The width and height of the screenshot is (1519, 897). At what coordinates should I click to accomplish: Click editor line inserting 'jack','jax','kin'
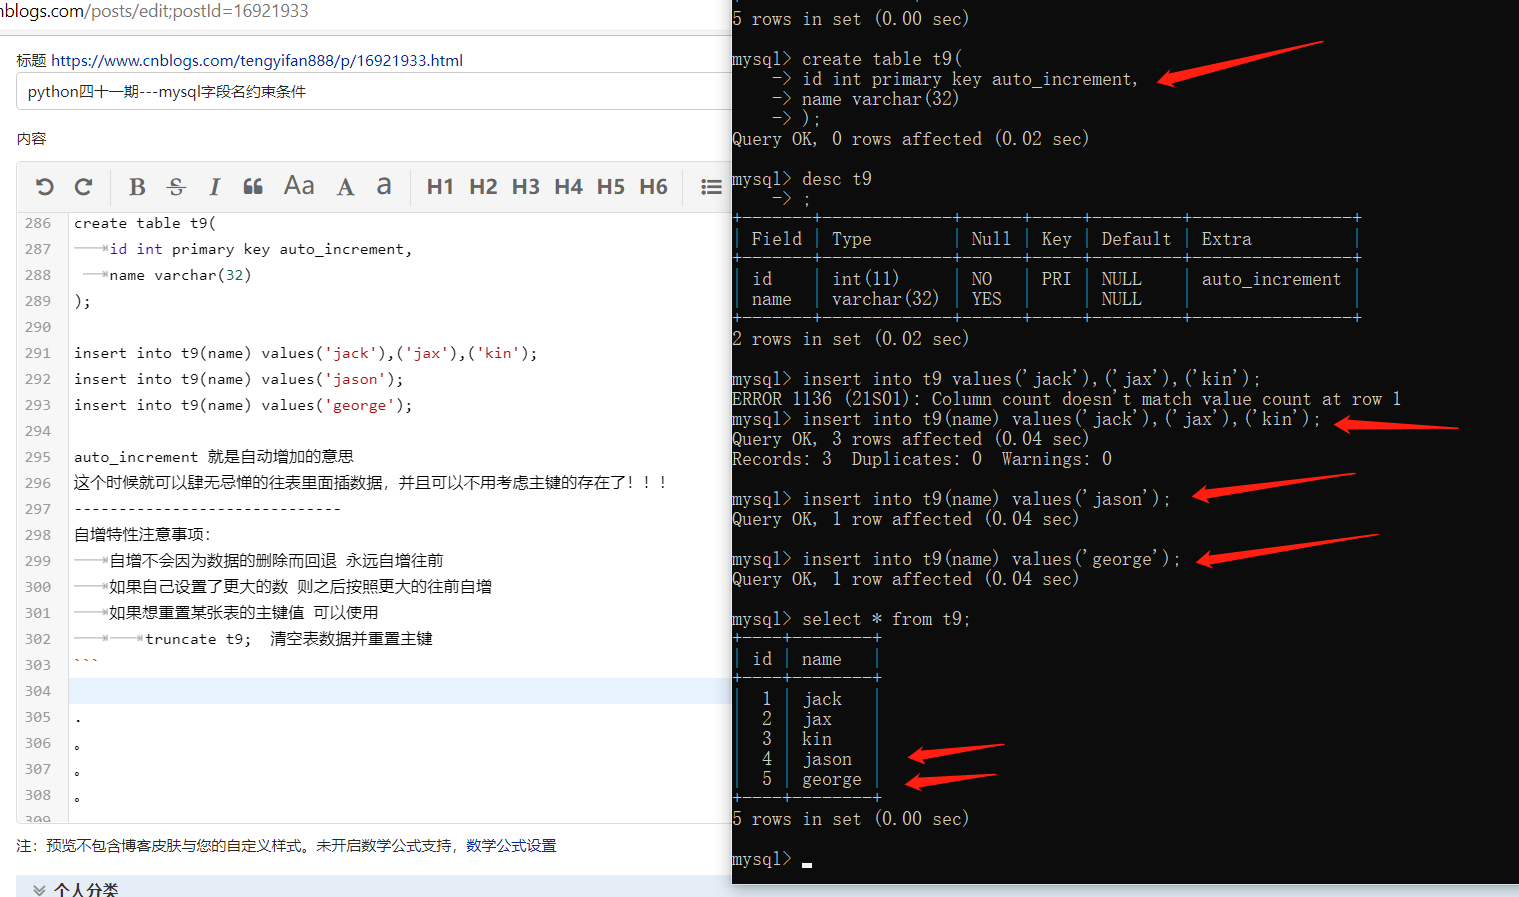[x=306, y=353]
